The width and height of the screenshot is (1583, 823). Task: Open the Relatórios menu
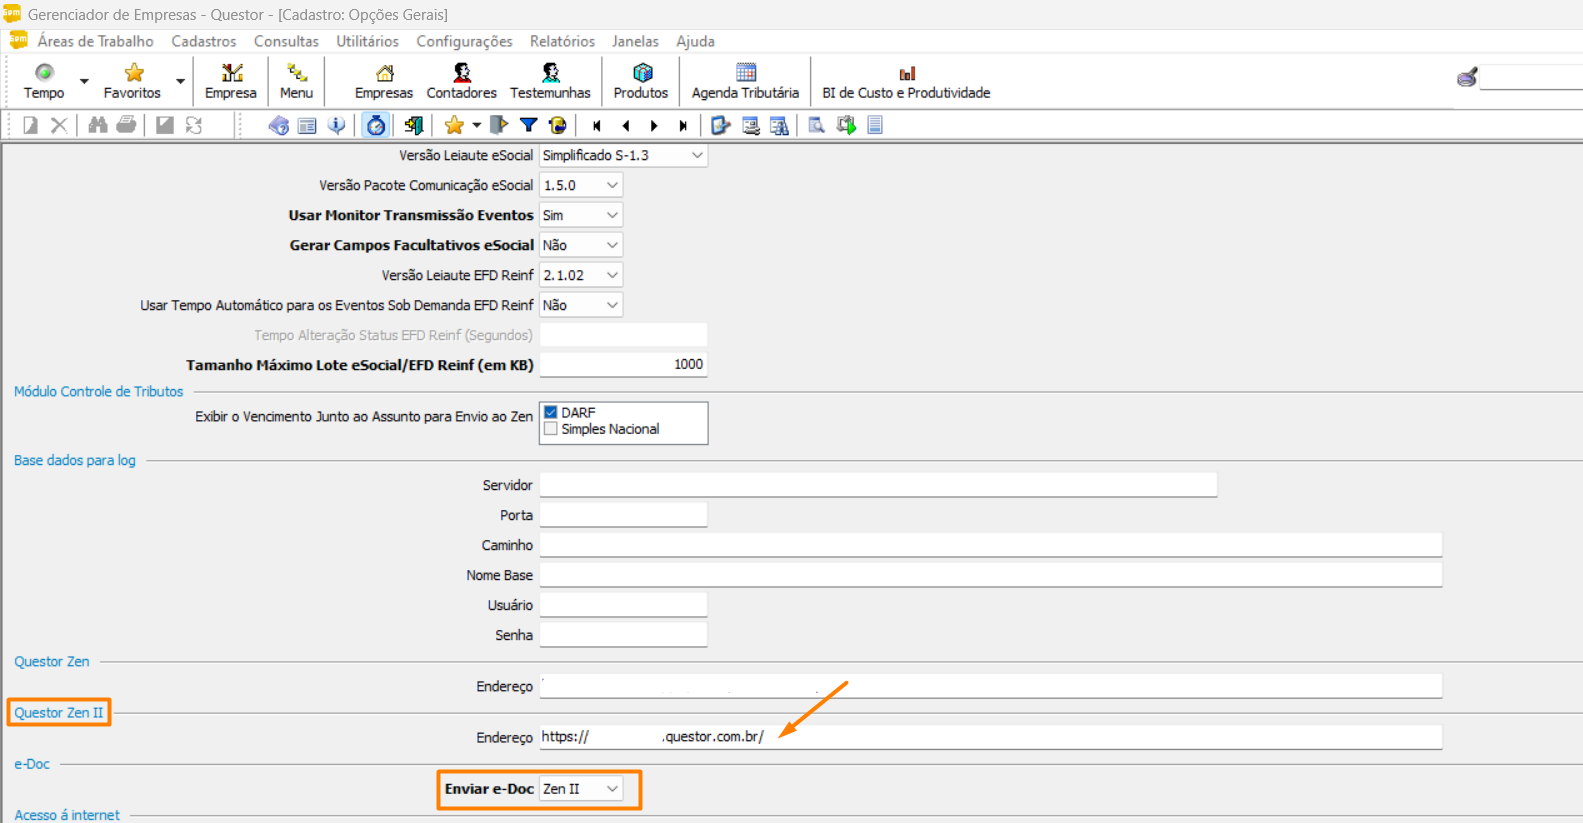[x=562, y=41]
